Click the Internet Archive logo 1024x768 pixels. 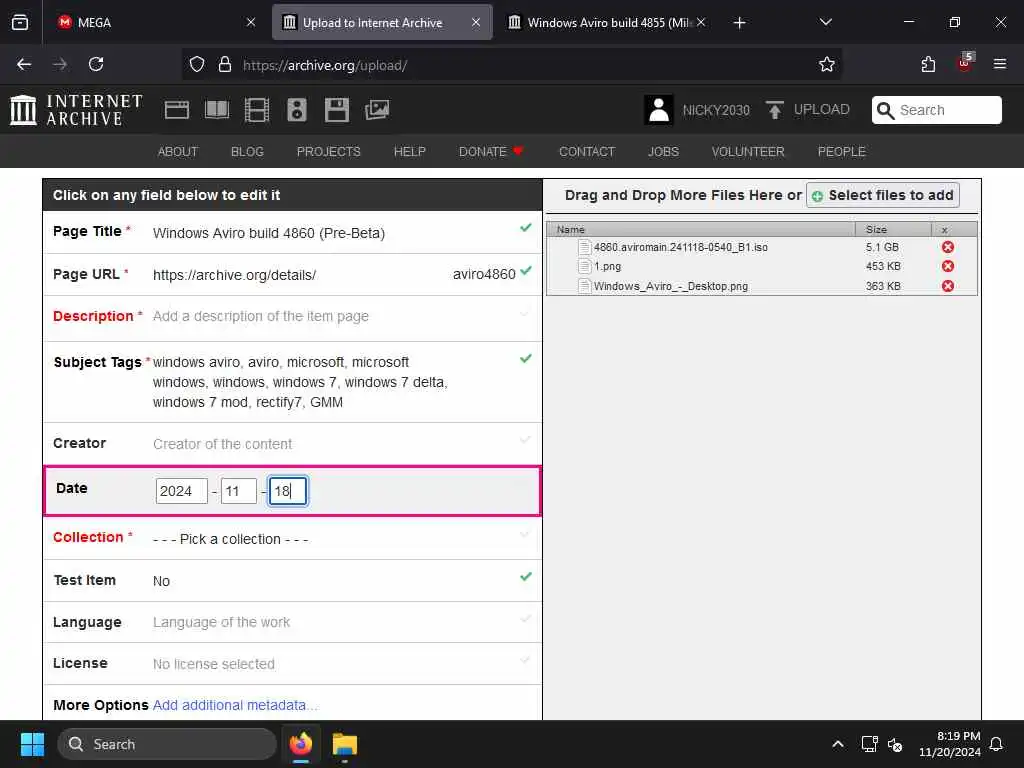pyautogui.click(x=76, y=110)
